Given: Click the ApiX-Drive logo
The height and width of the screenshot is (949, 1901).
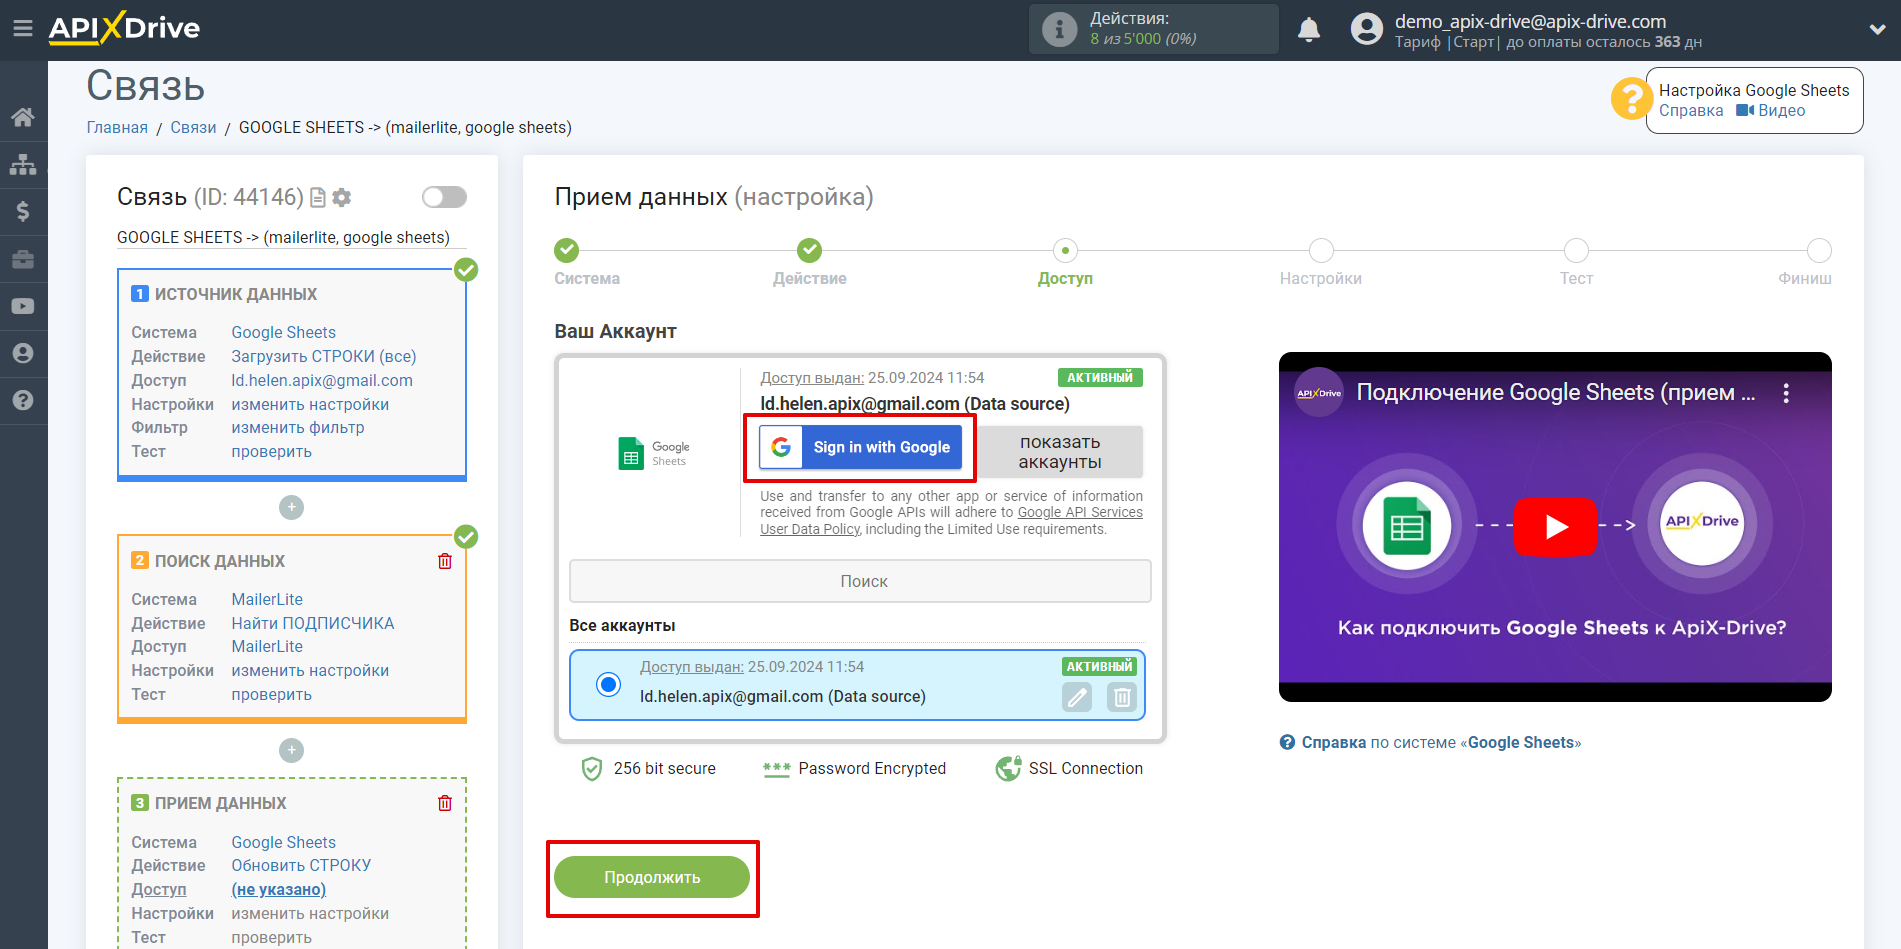Looking at the screenshot, I should [124, 28].
